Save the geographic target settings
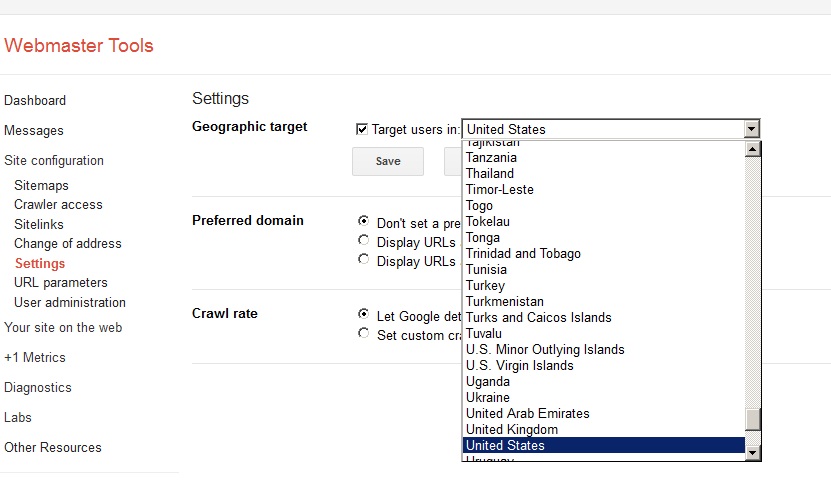 pos(388,161)
